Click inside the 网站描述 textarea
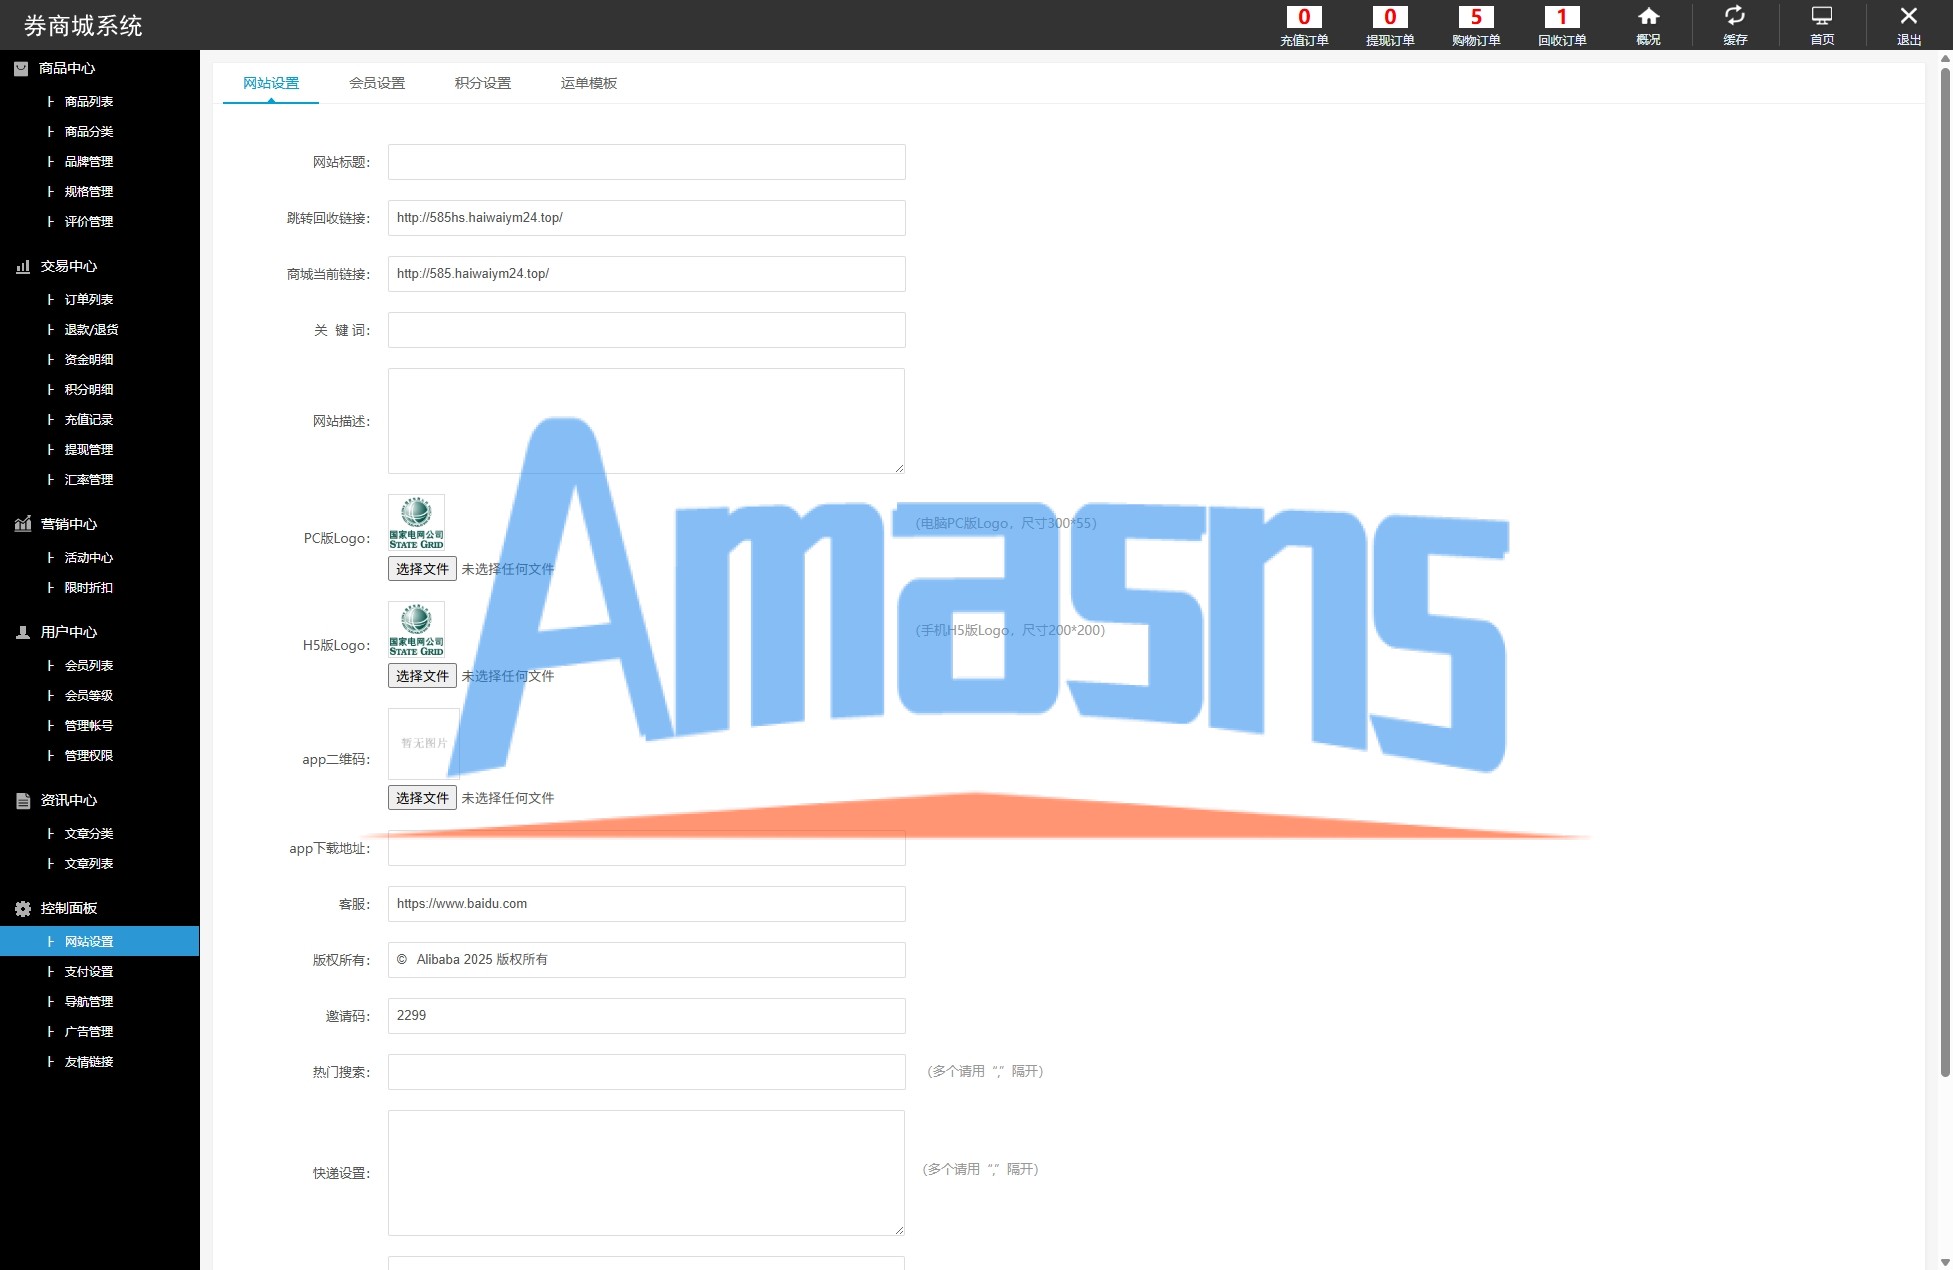 click(x=647, y=421)
